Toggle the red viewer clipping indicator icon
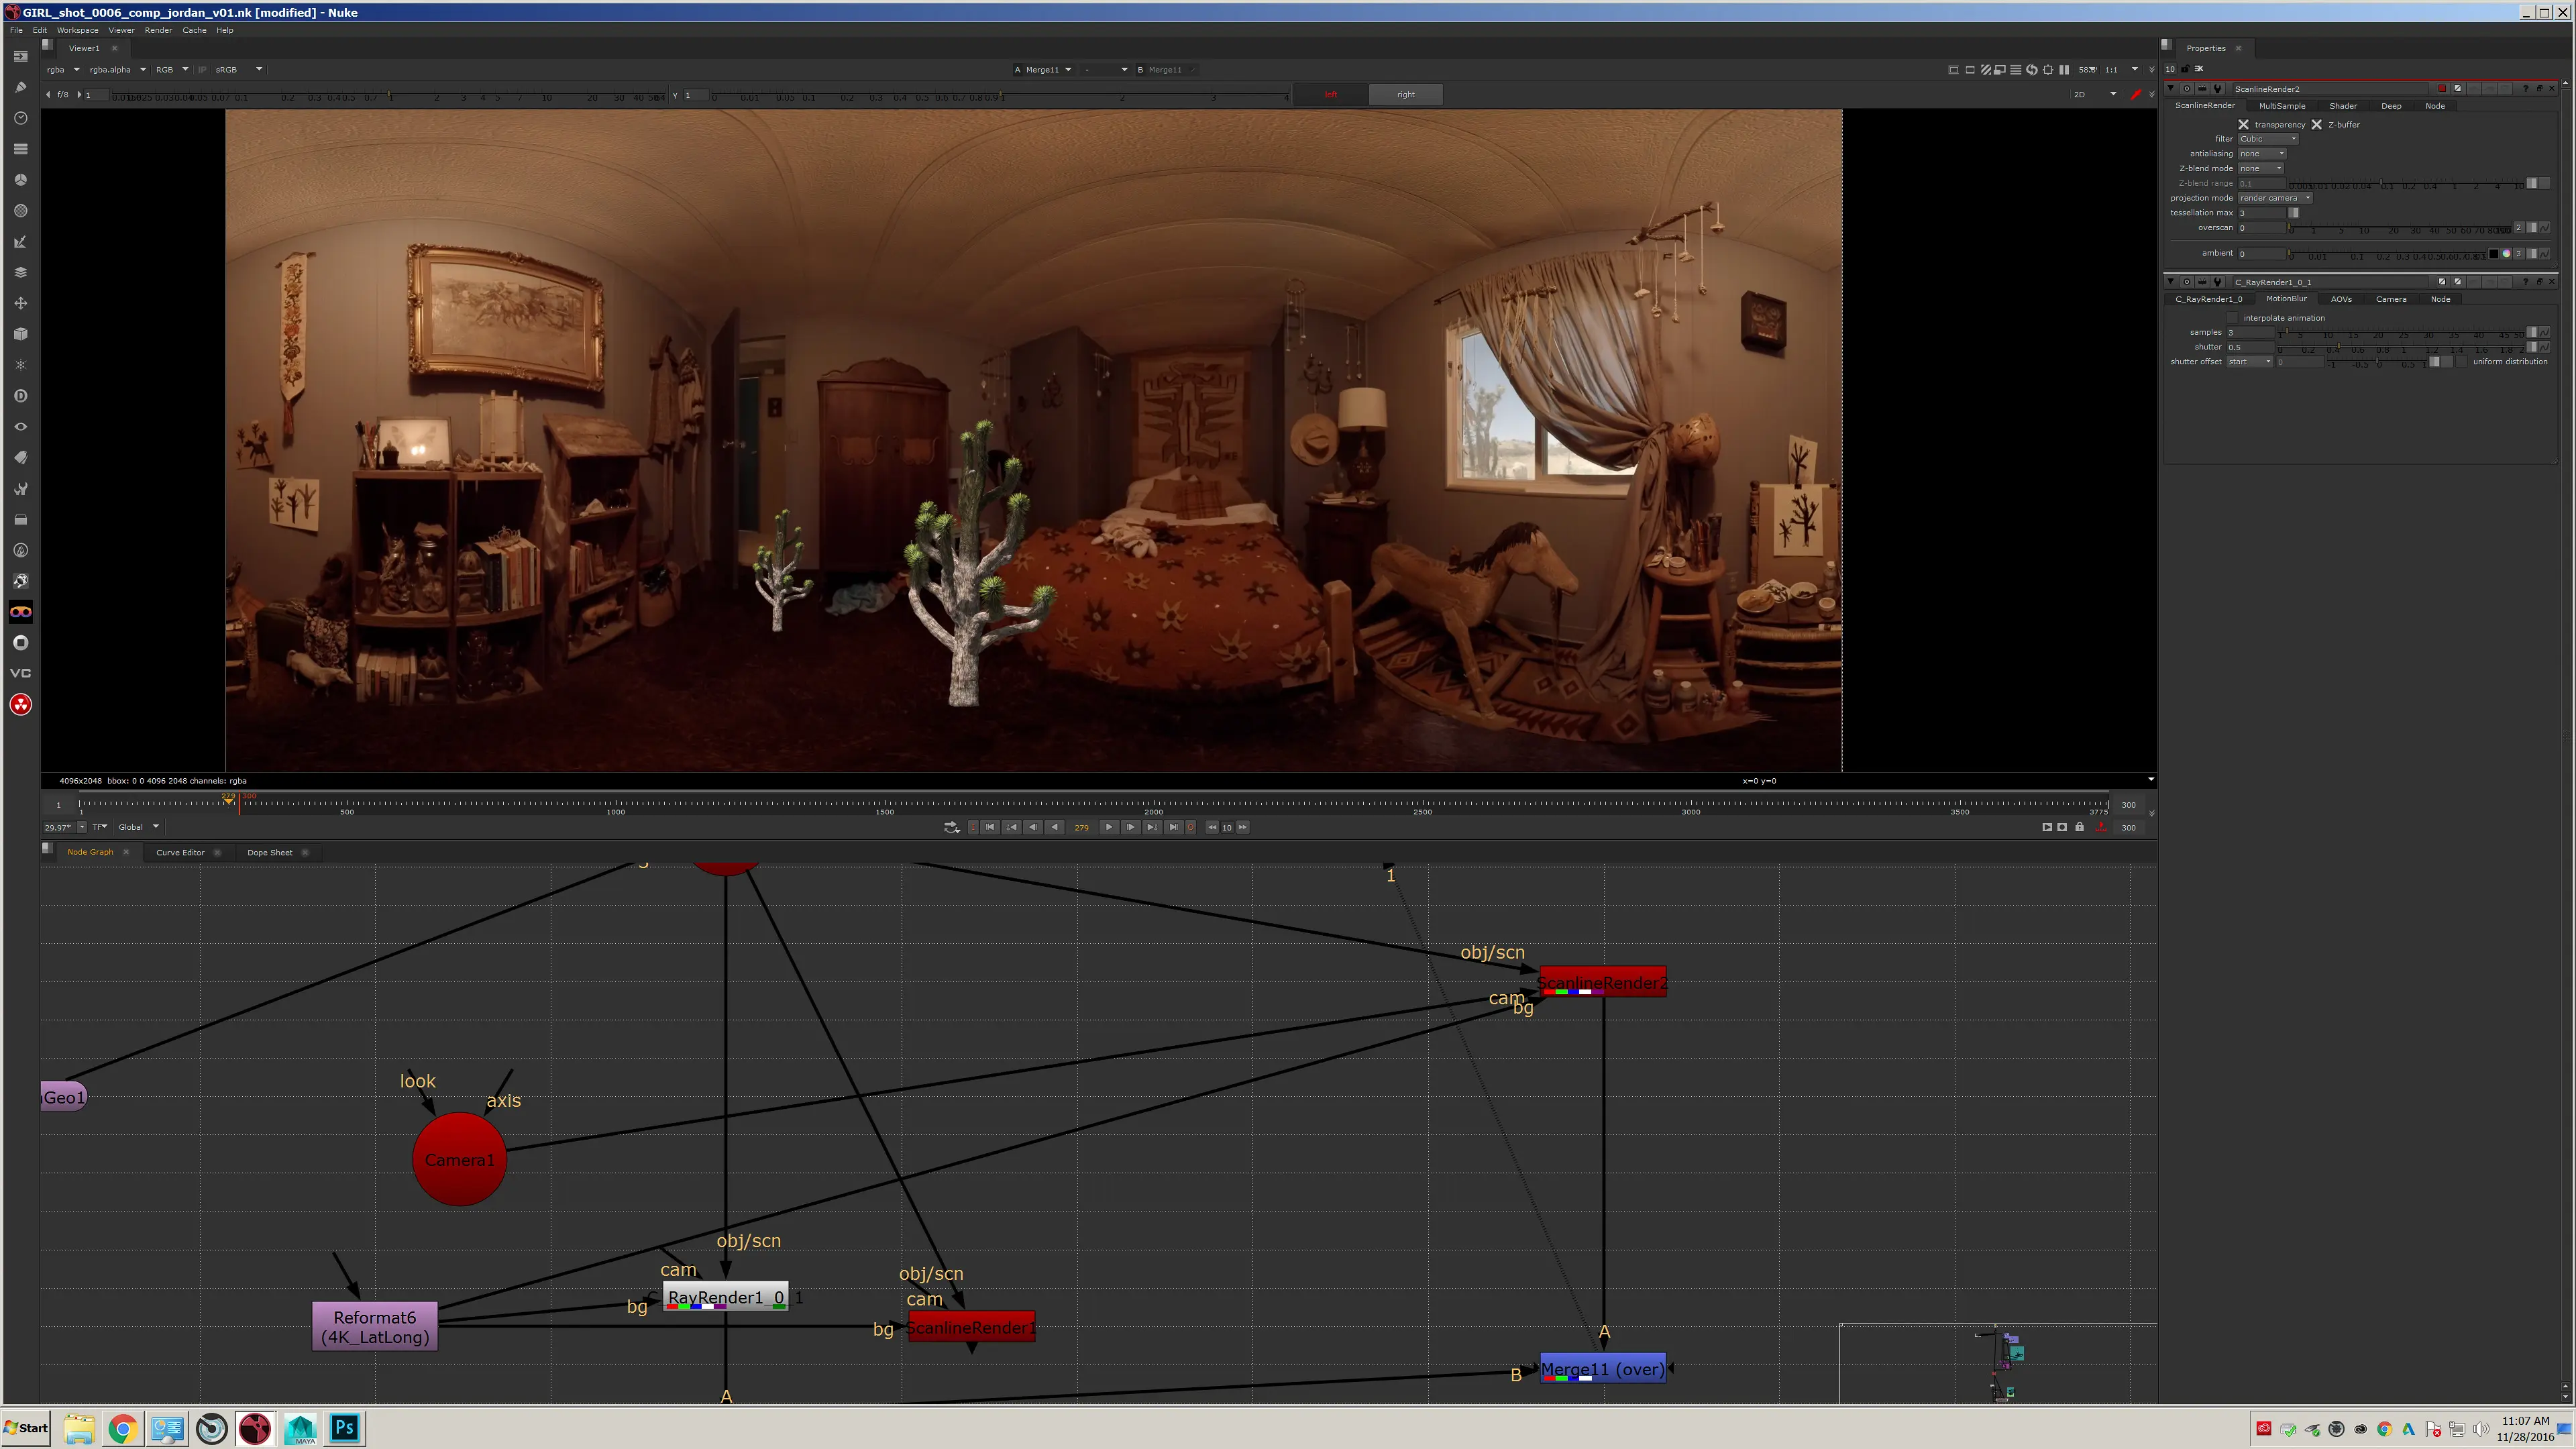This screenshot has height=1449, width=2576. pos(2135,94)
